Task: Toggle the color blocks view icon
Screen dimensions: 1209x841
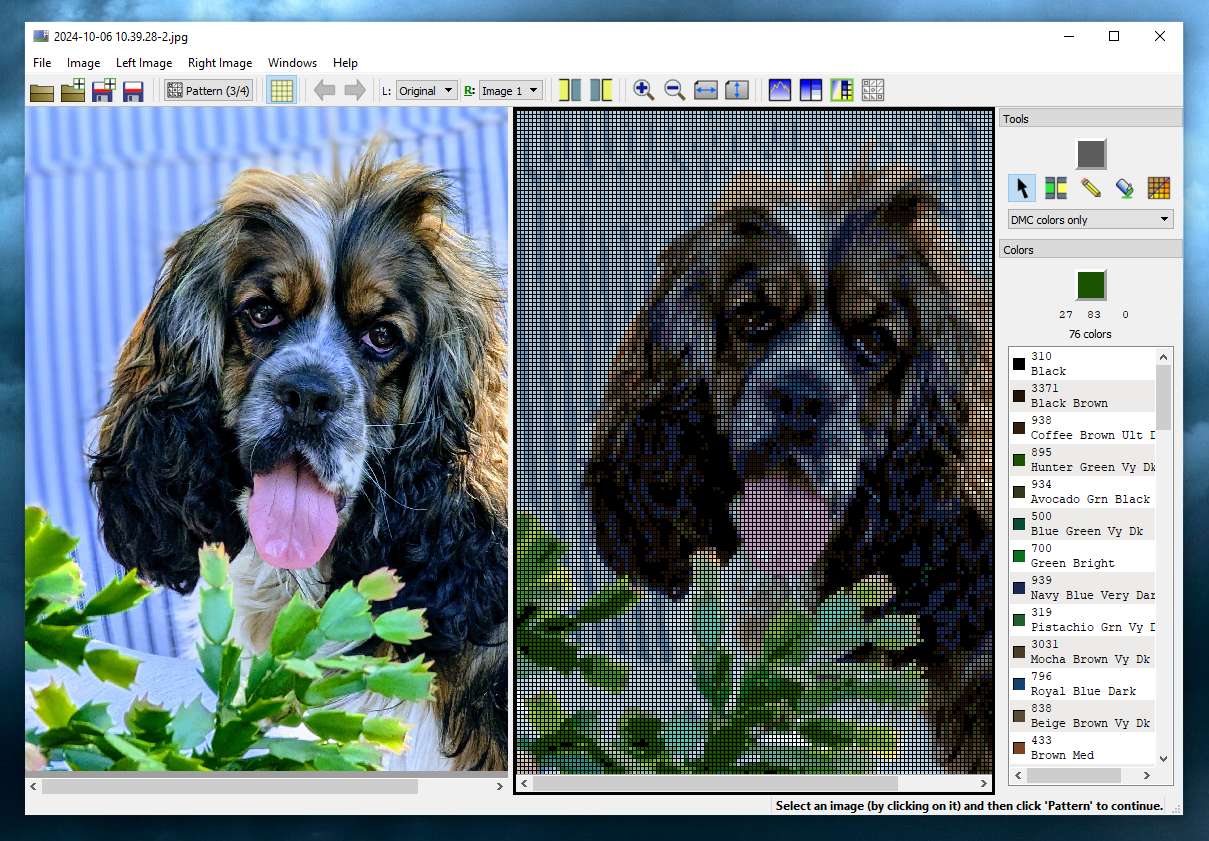Action: point(811,90)
